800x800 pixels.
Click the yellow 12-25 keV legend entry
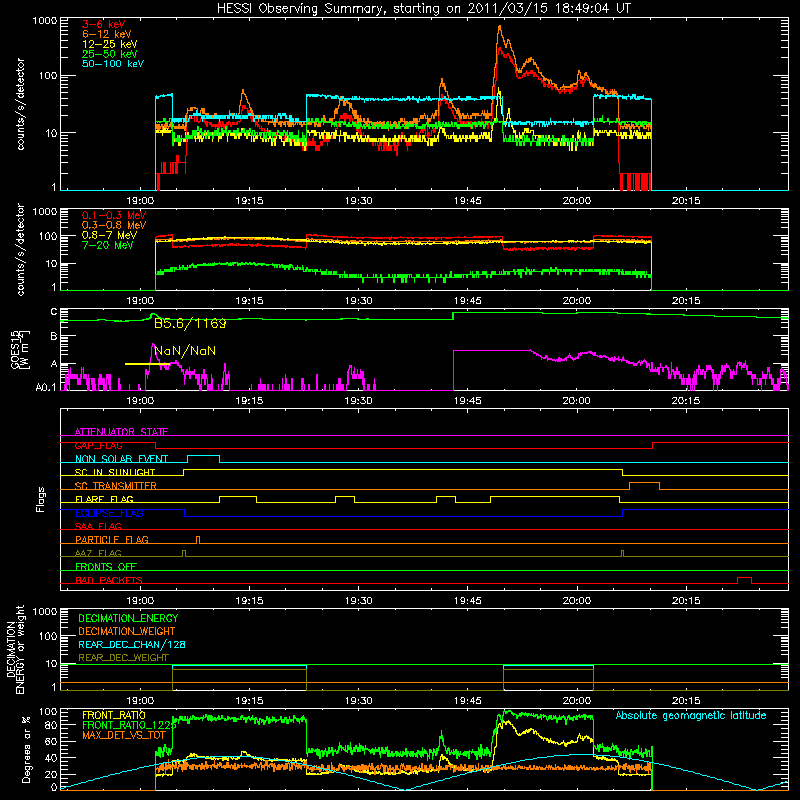(x=110, y=44)
